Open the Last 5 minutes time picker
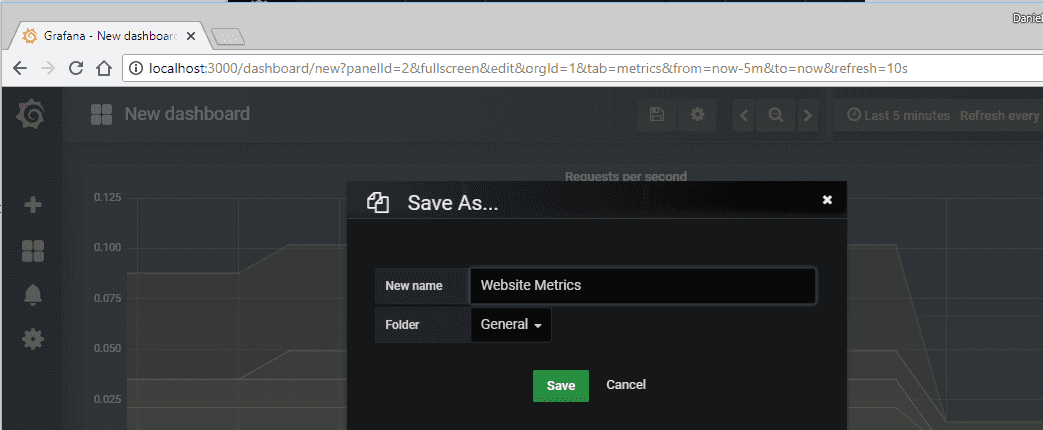 (899, 116)
